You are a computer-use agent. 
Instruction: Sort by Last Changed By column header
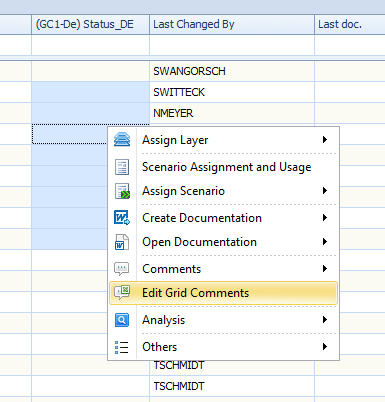pos(232,24)
